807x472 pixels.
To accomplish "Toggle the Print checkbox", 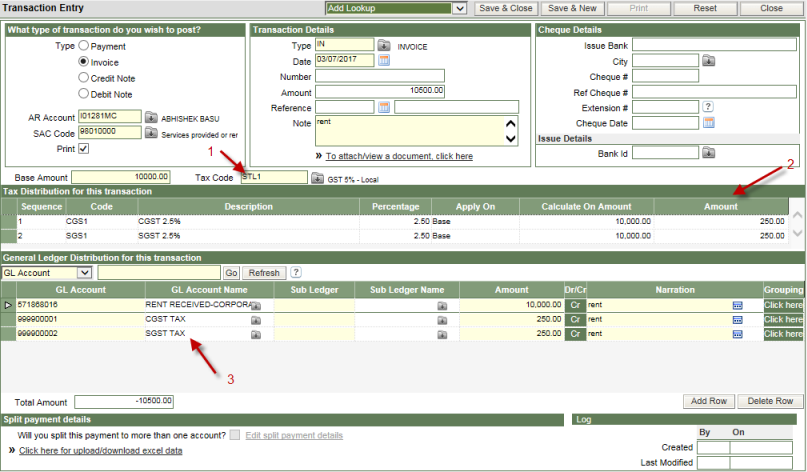I will pos(84,149).
